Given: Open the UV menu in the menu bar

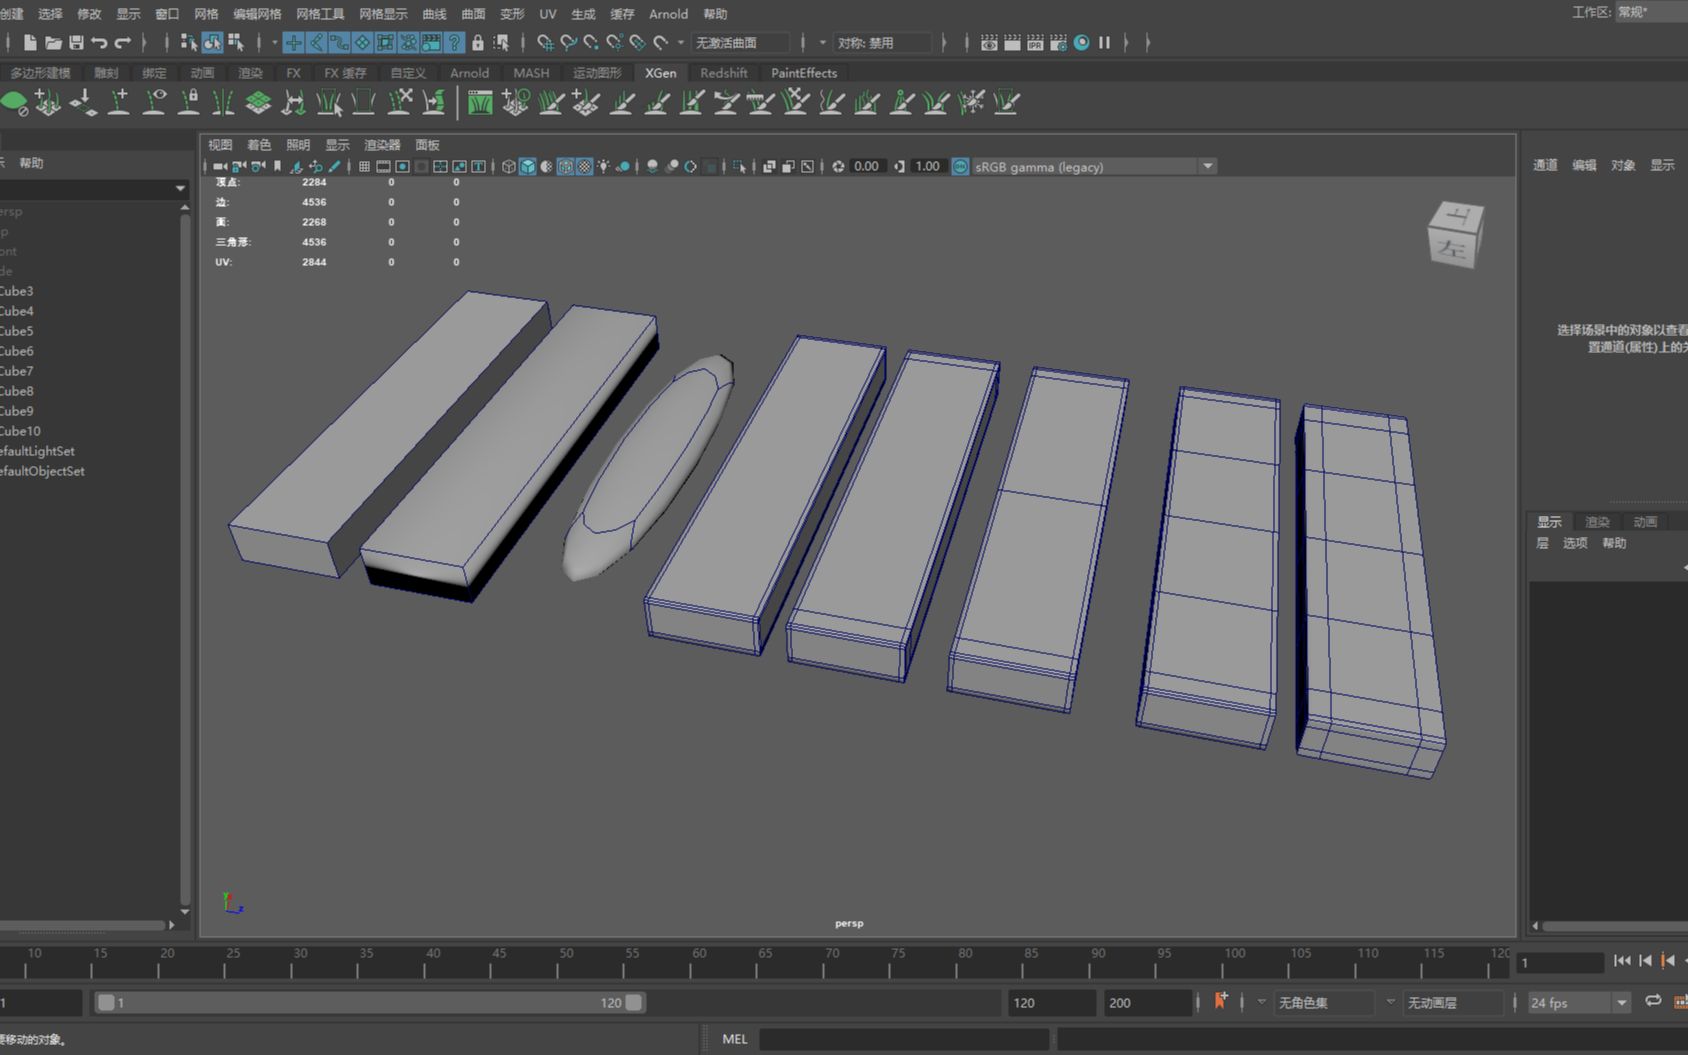Looking at the screenshot, I should click(548, 14).
